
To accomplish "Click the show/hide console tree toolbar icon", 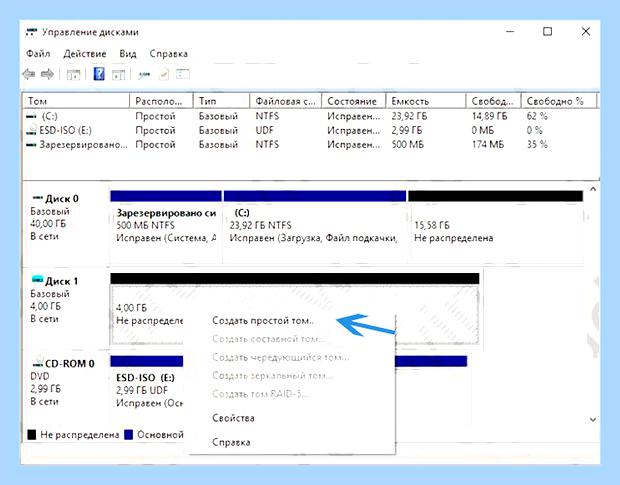I will coord(74,74).
